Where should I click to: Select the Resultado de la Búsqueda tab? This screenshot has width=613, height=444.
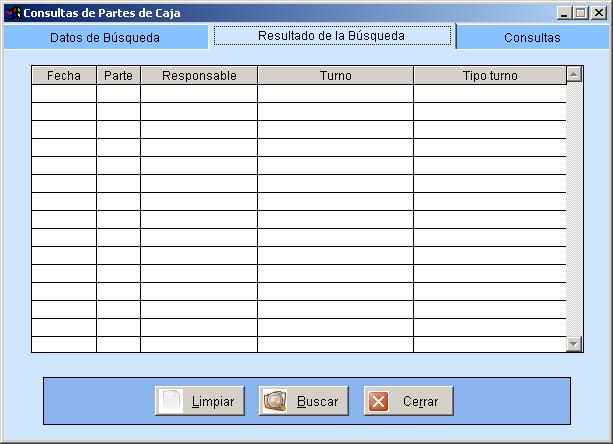[331, 35]
